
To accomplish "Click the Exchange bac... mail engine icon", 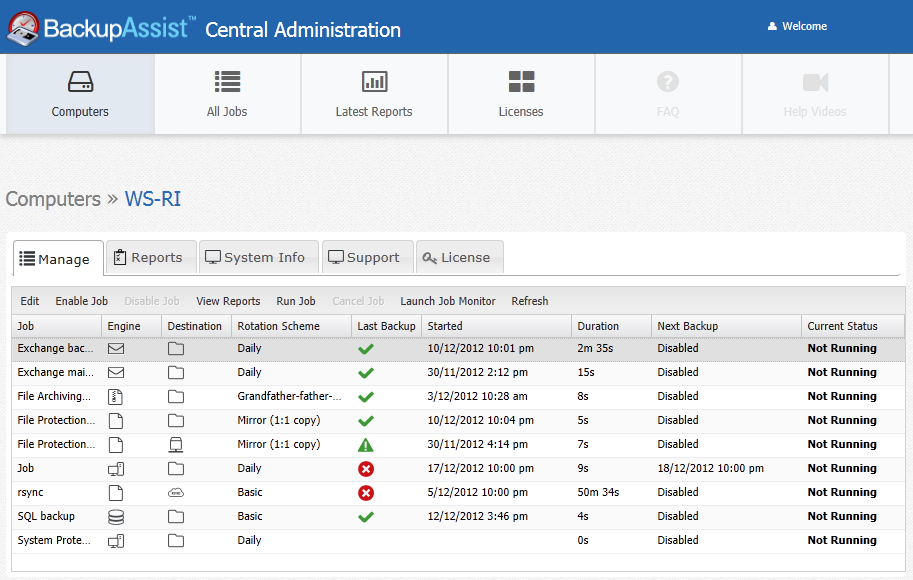I will tap(116, 348).
